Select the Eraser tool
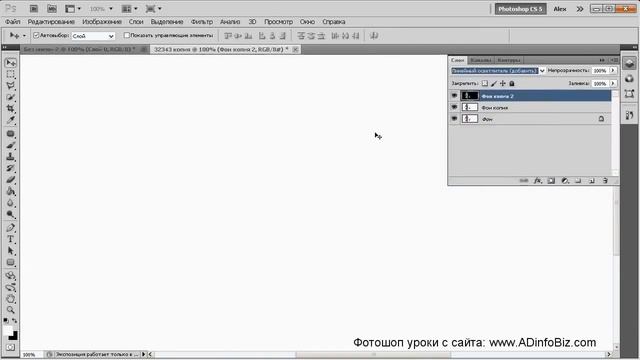 point(11,180)
